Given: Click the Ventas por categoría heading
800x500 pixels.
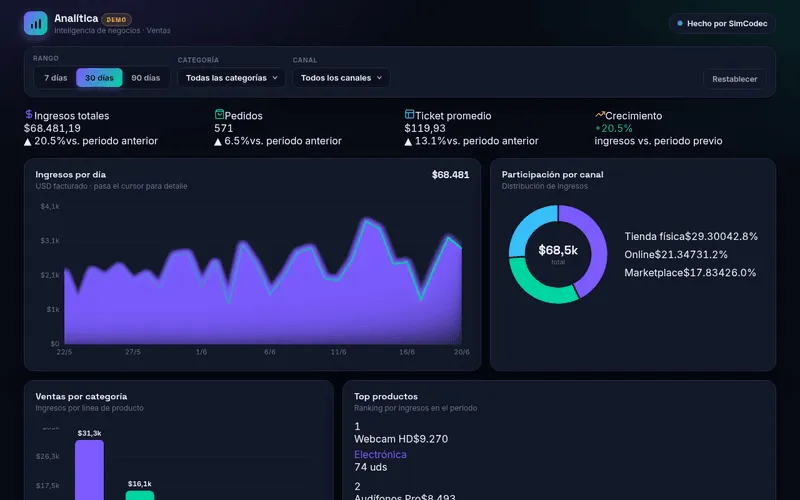Looking at the screenshot, I should click(x=81, y=396).
